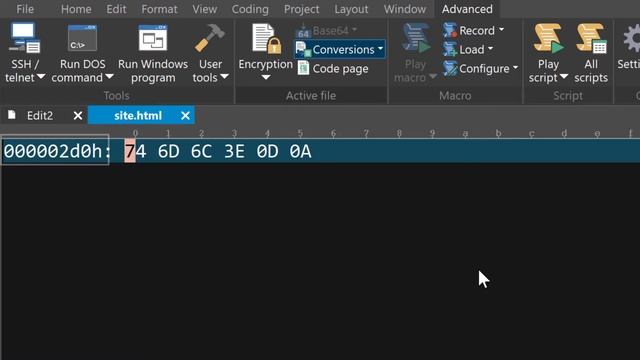Image resolution: width=640 pixels, height=360 pixels.
Task: Expand the SSH / telnet dropdown arrow
Action: click(41, 77)
